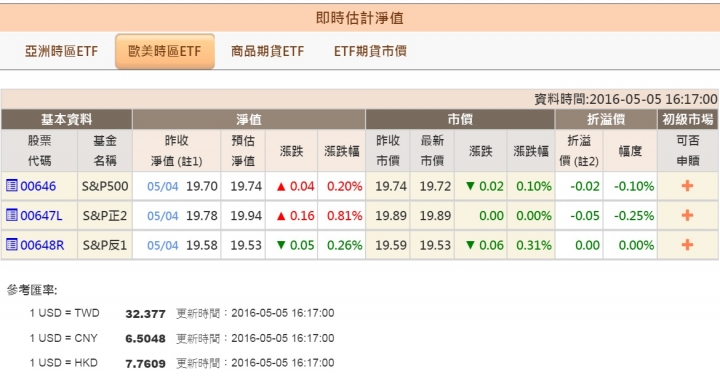This screenshot has width=720, height=377.
Task: Select the 歐美時區ETF tab
Action: coord(165,51)
